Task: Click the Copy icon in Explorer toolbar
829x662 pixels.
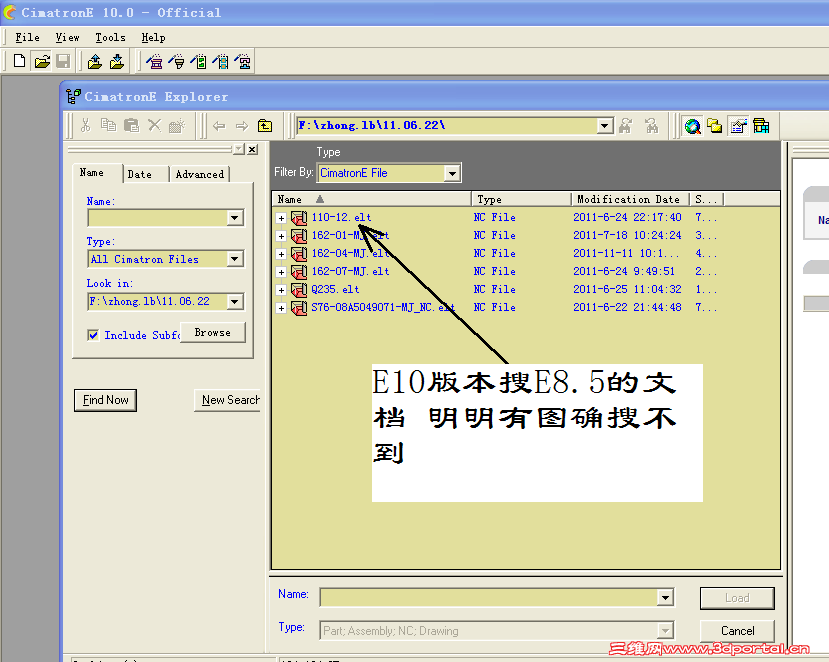Action: (108, 125)
